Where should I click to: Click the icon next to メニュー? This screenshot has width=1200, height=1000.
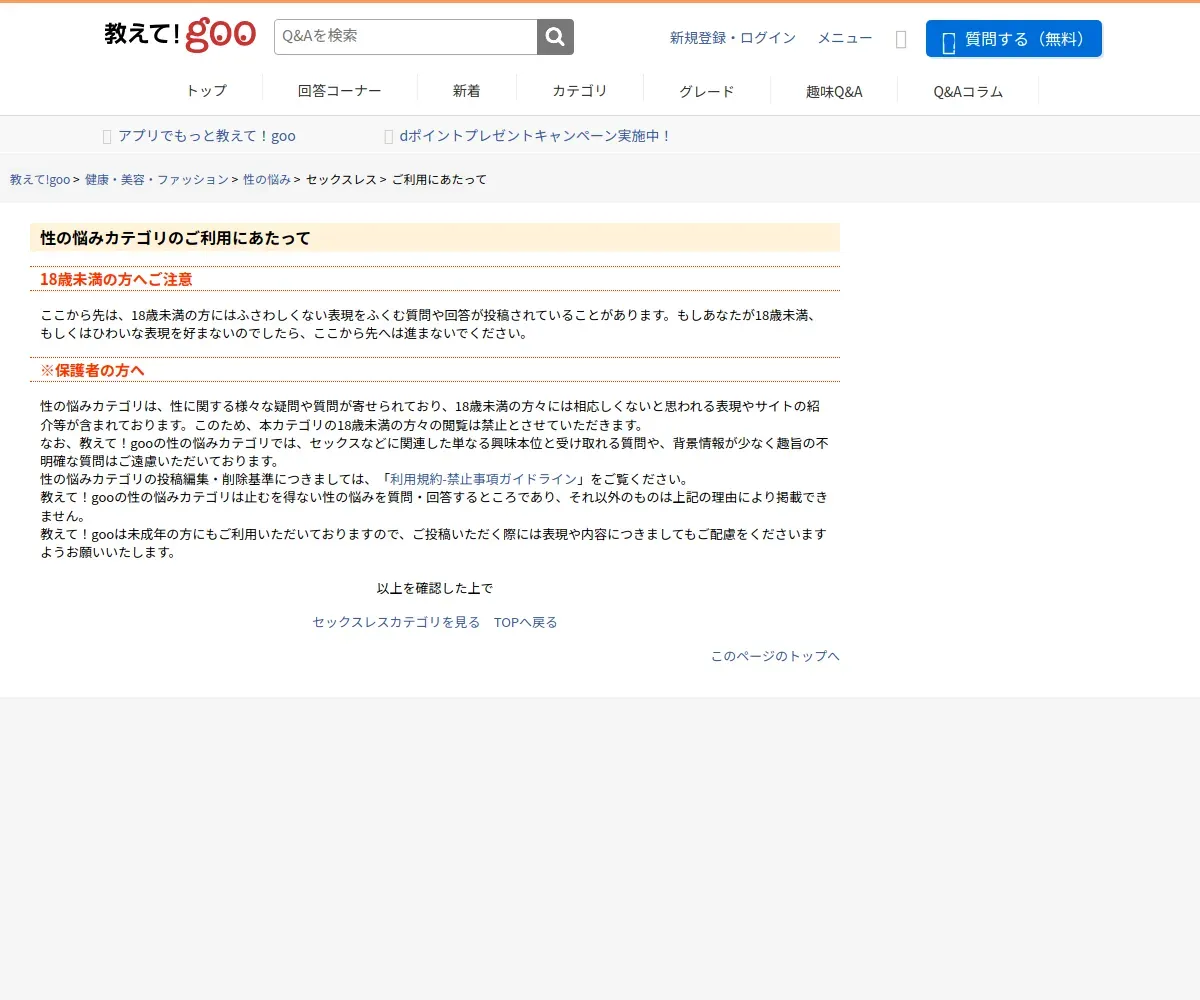901,39
